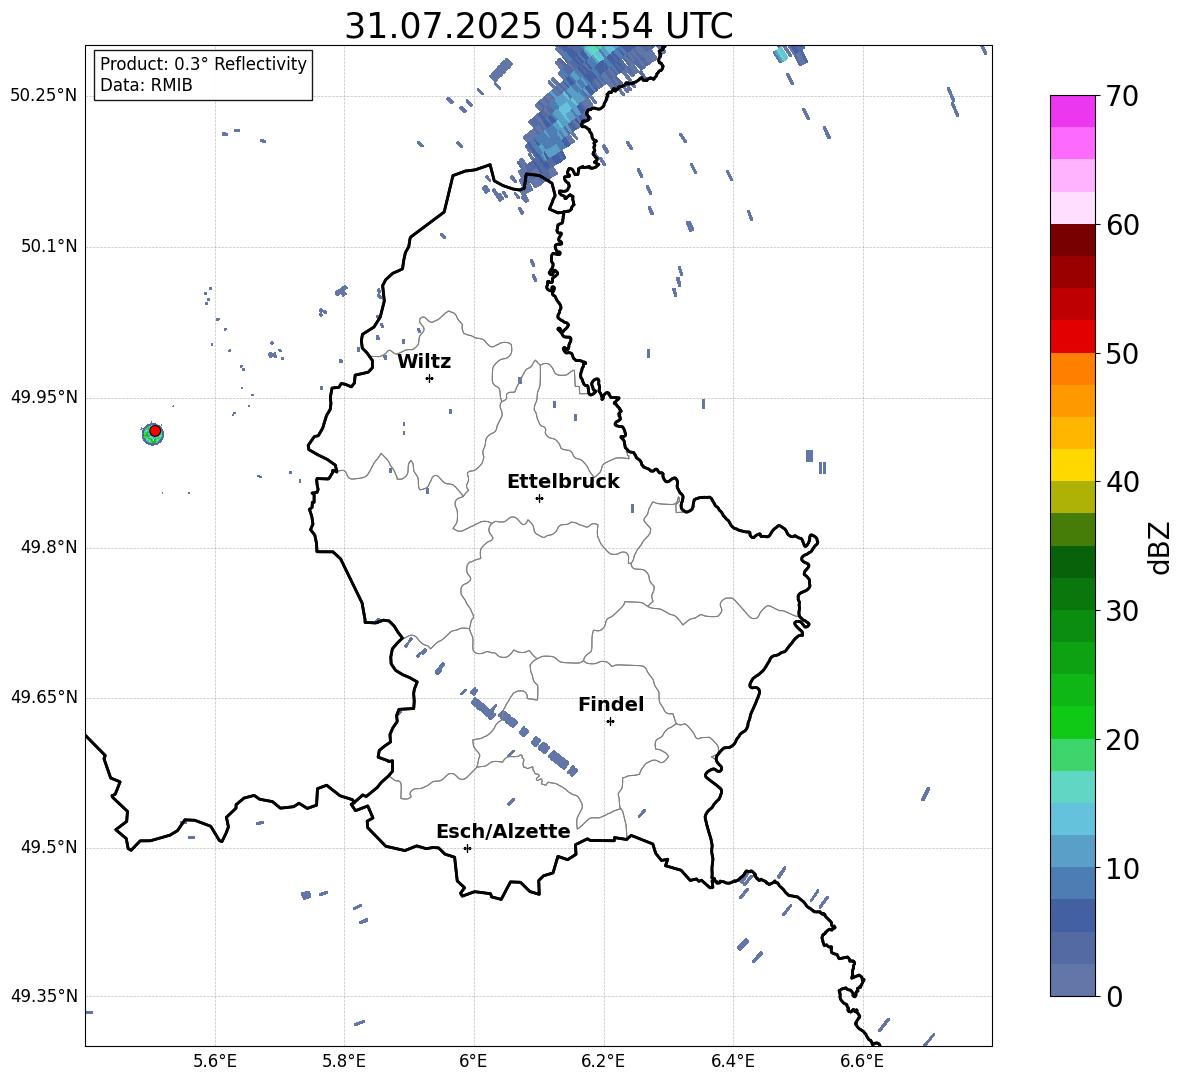Click the blue-grey bottom swatch of the colorbar
This screenshot has width=1184, height=1081.
[1072, 980]
